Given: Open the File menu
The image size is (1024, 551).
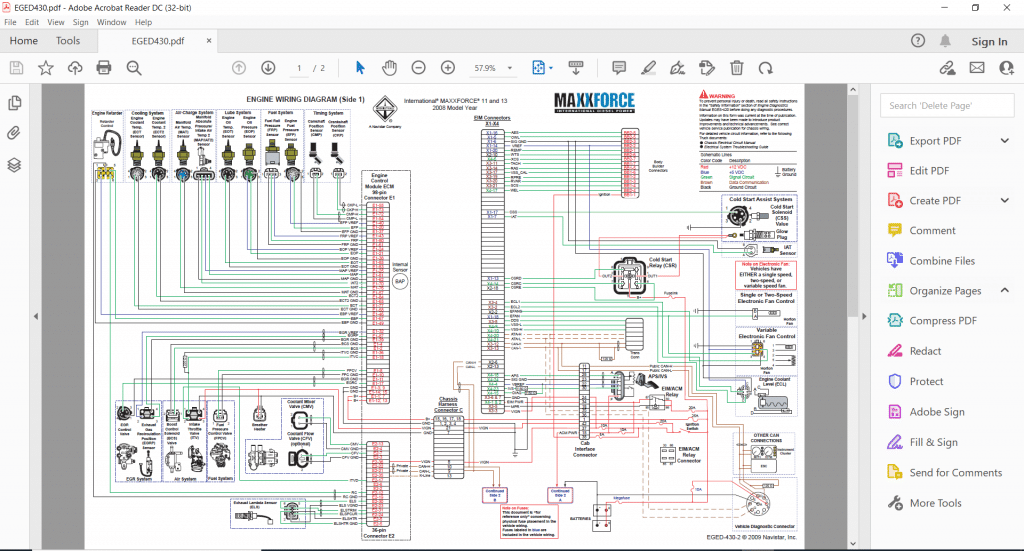Looking at the screenshot, I should pyautogui.click(x=10, y=22).
